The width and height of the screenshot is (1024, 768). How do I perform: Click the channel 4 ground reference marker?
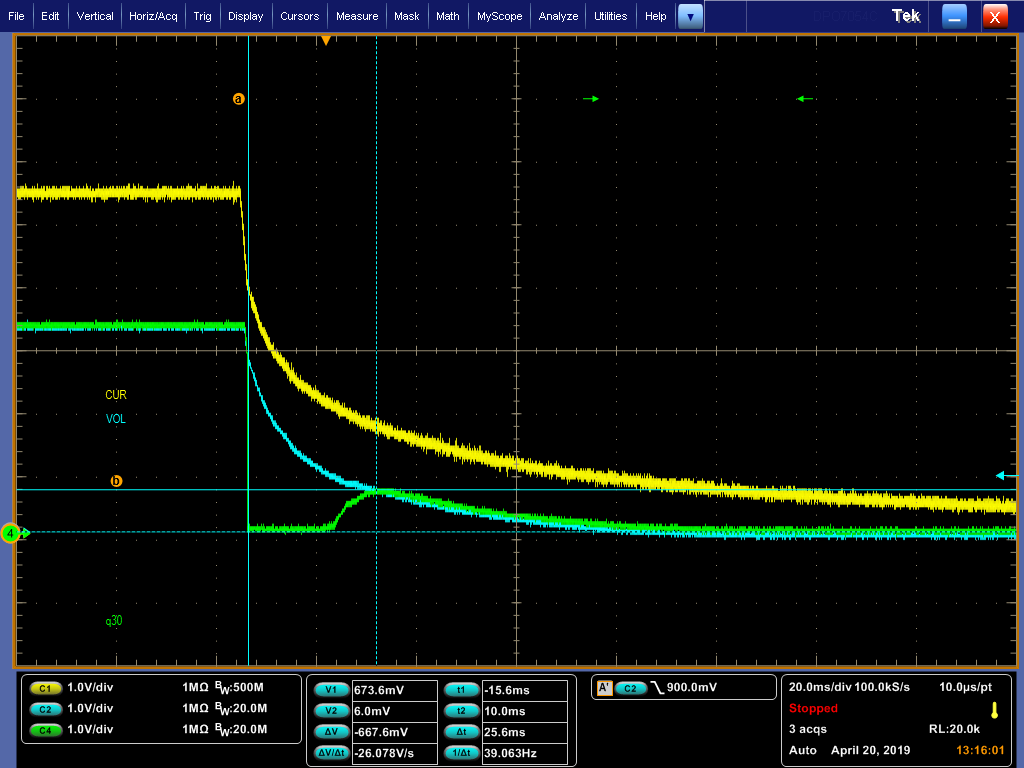coord(12,533)
